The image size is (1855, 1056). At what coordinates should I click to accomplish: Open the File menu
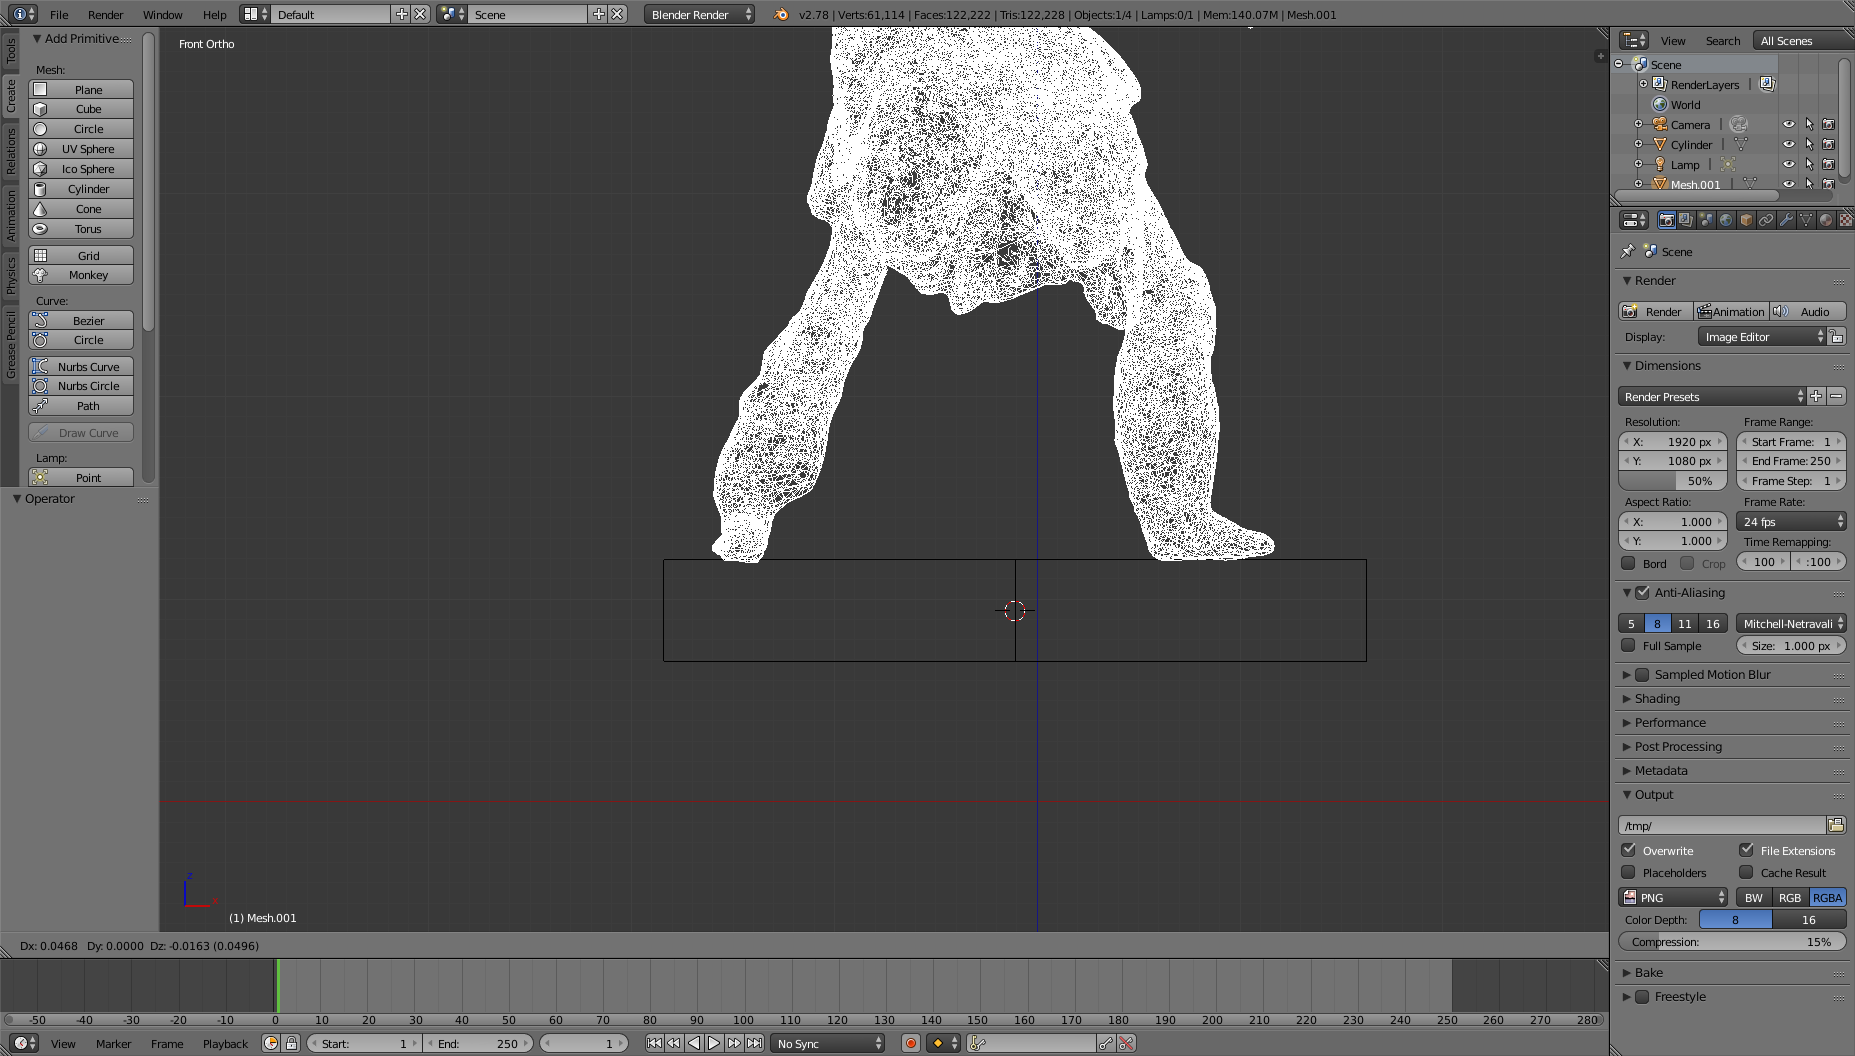[59, 14]
